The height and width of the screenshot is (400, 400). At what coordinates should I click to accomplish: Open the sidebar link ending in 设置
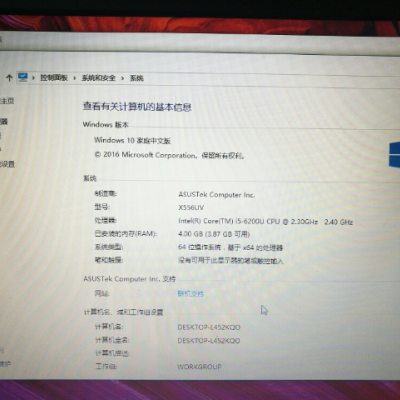(x=7, y=164)
